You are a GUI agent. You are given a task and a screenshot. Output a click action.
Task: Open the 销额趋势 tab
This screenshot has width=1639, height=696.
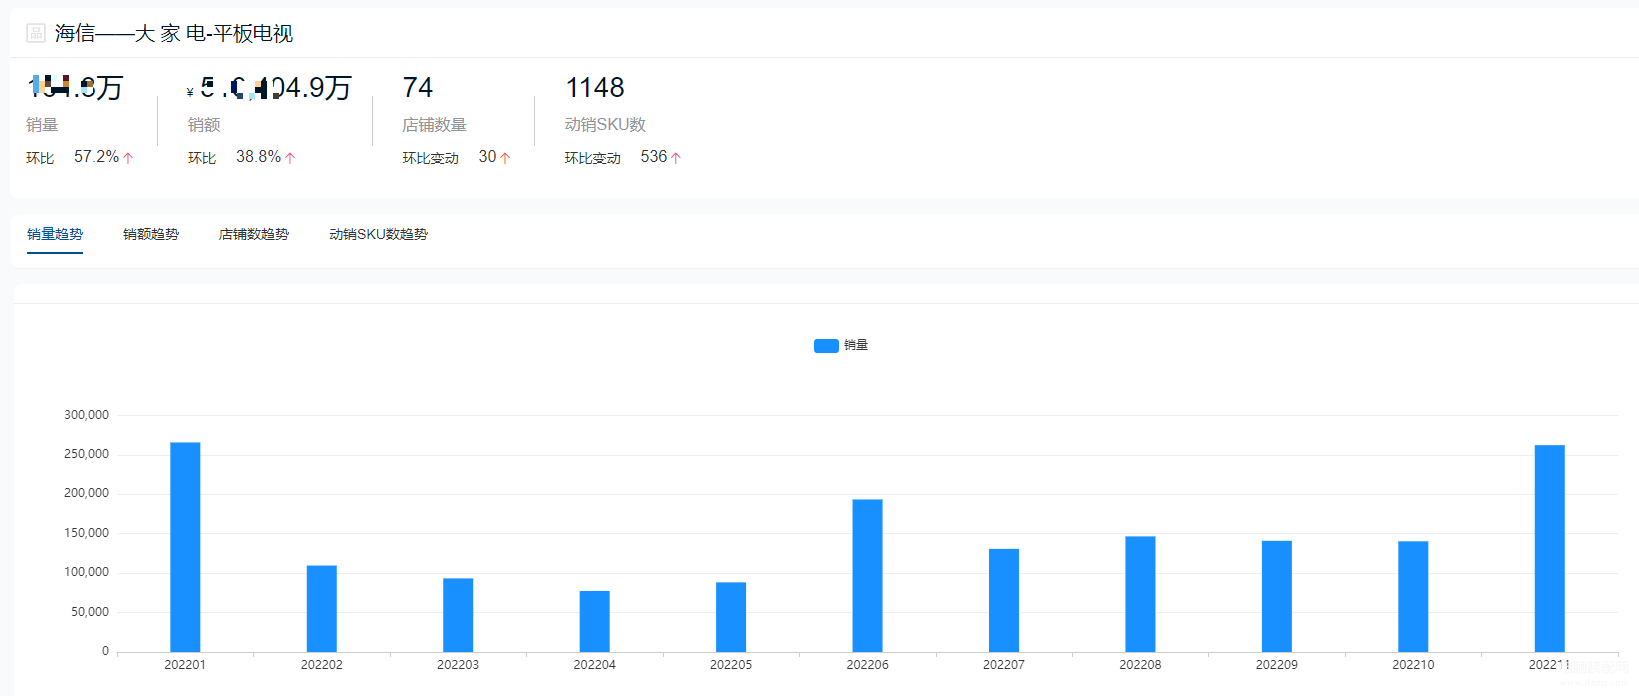tap(151, 234)
